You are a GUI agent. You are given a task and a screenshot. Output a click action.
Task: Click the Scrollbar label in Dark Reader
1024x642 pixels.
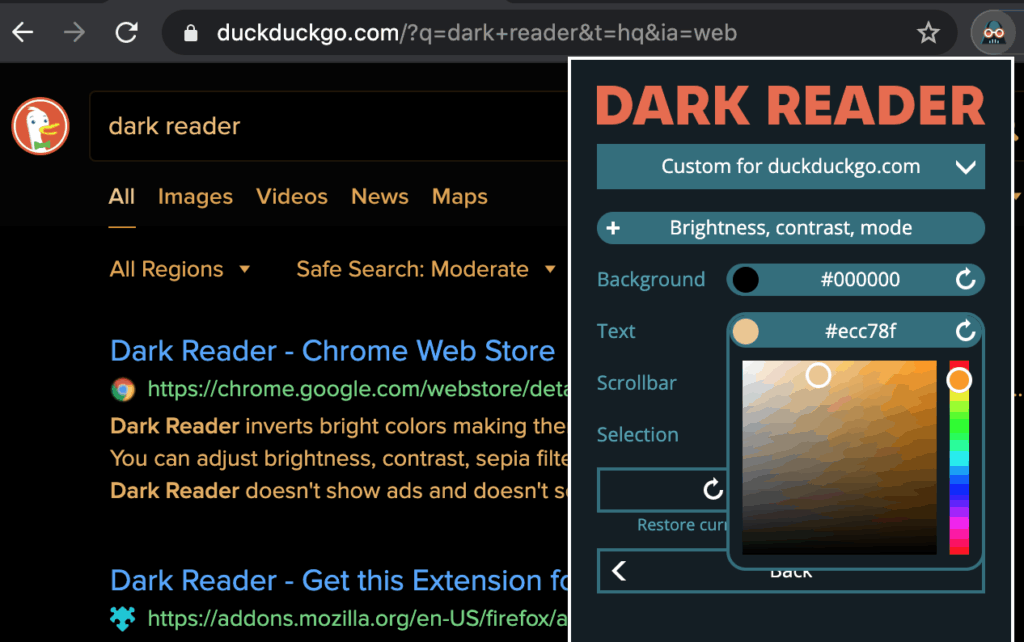pos(636,383)
